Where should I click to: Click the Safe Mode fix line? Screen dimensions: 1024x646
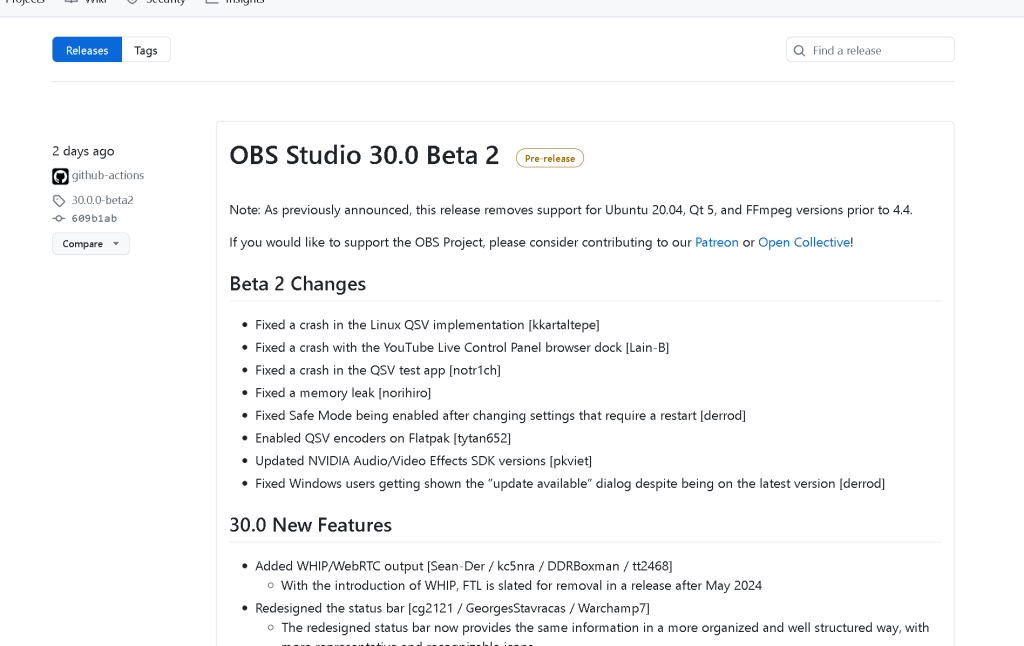(500, 415)
